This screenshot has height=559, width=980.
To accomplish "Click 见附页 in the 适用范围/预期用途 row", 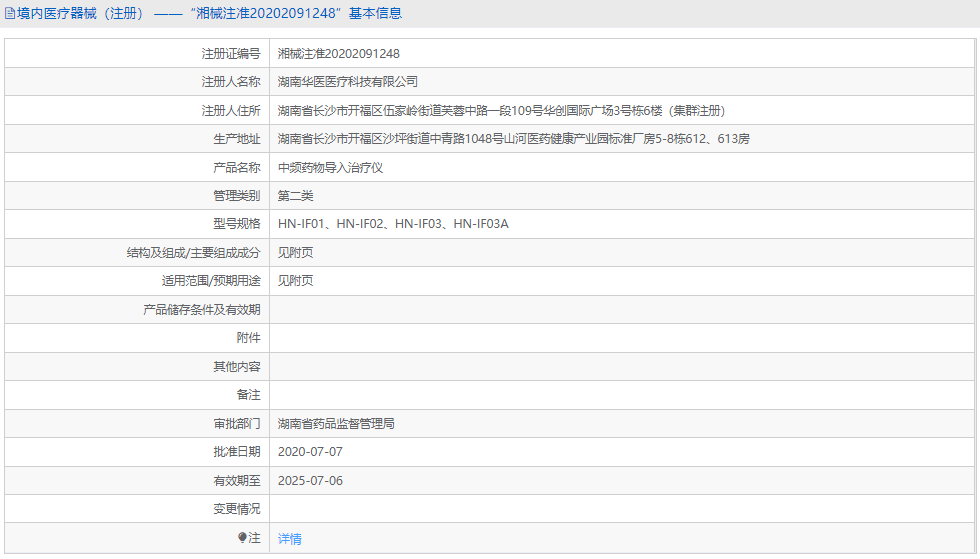I will pos(296,281).
